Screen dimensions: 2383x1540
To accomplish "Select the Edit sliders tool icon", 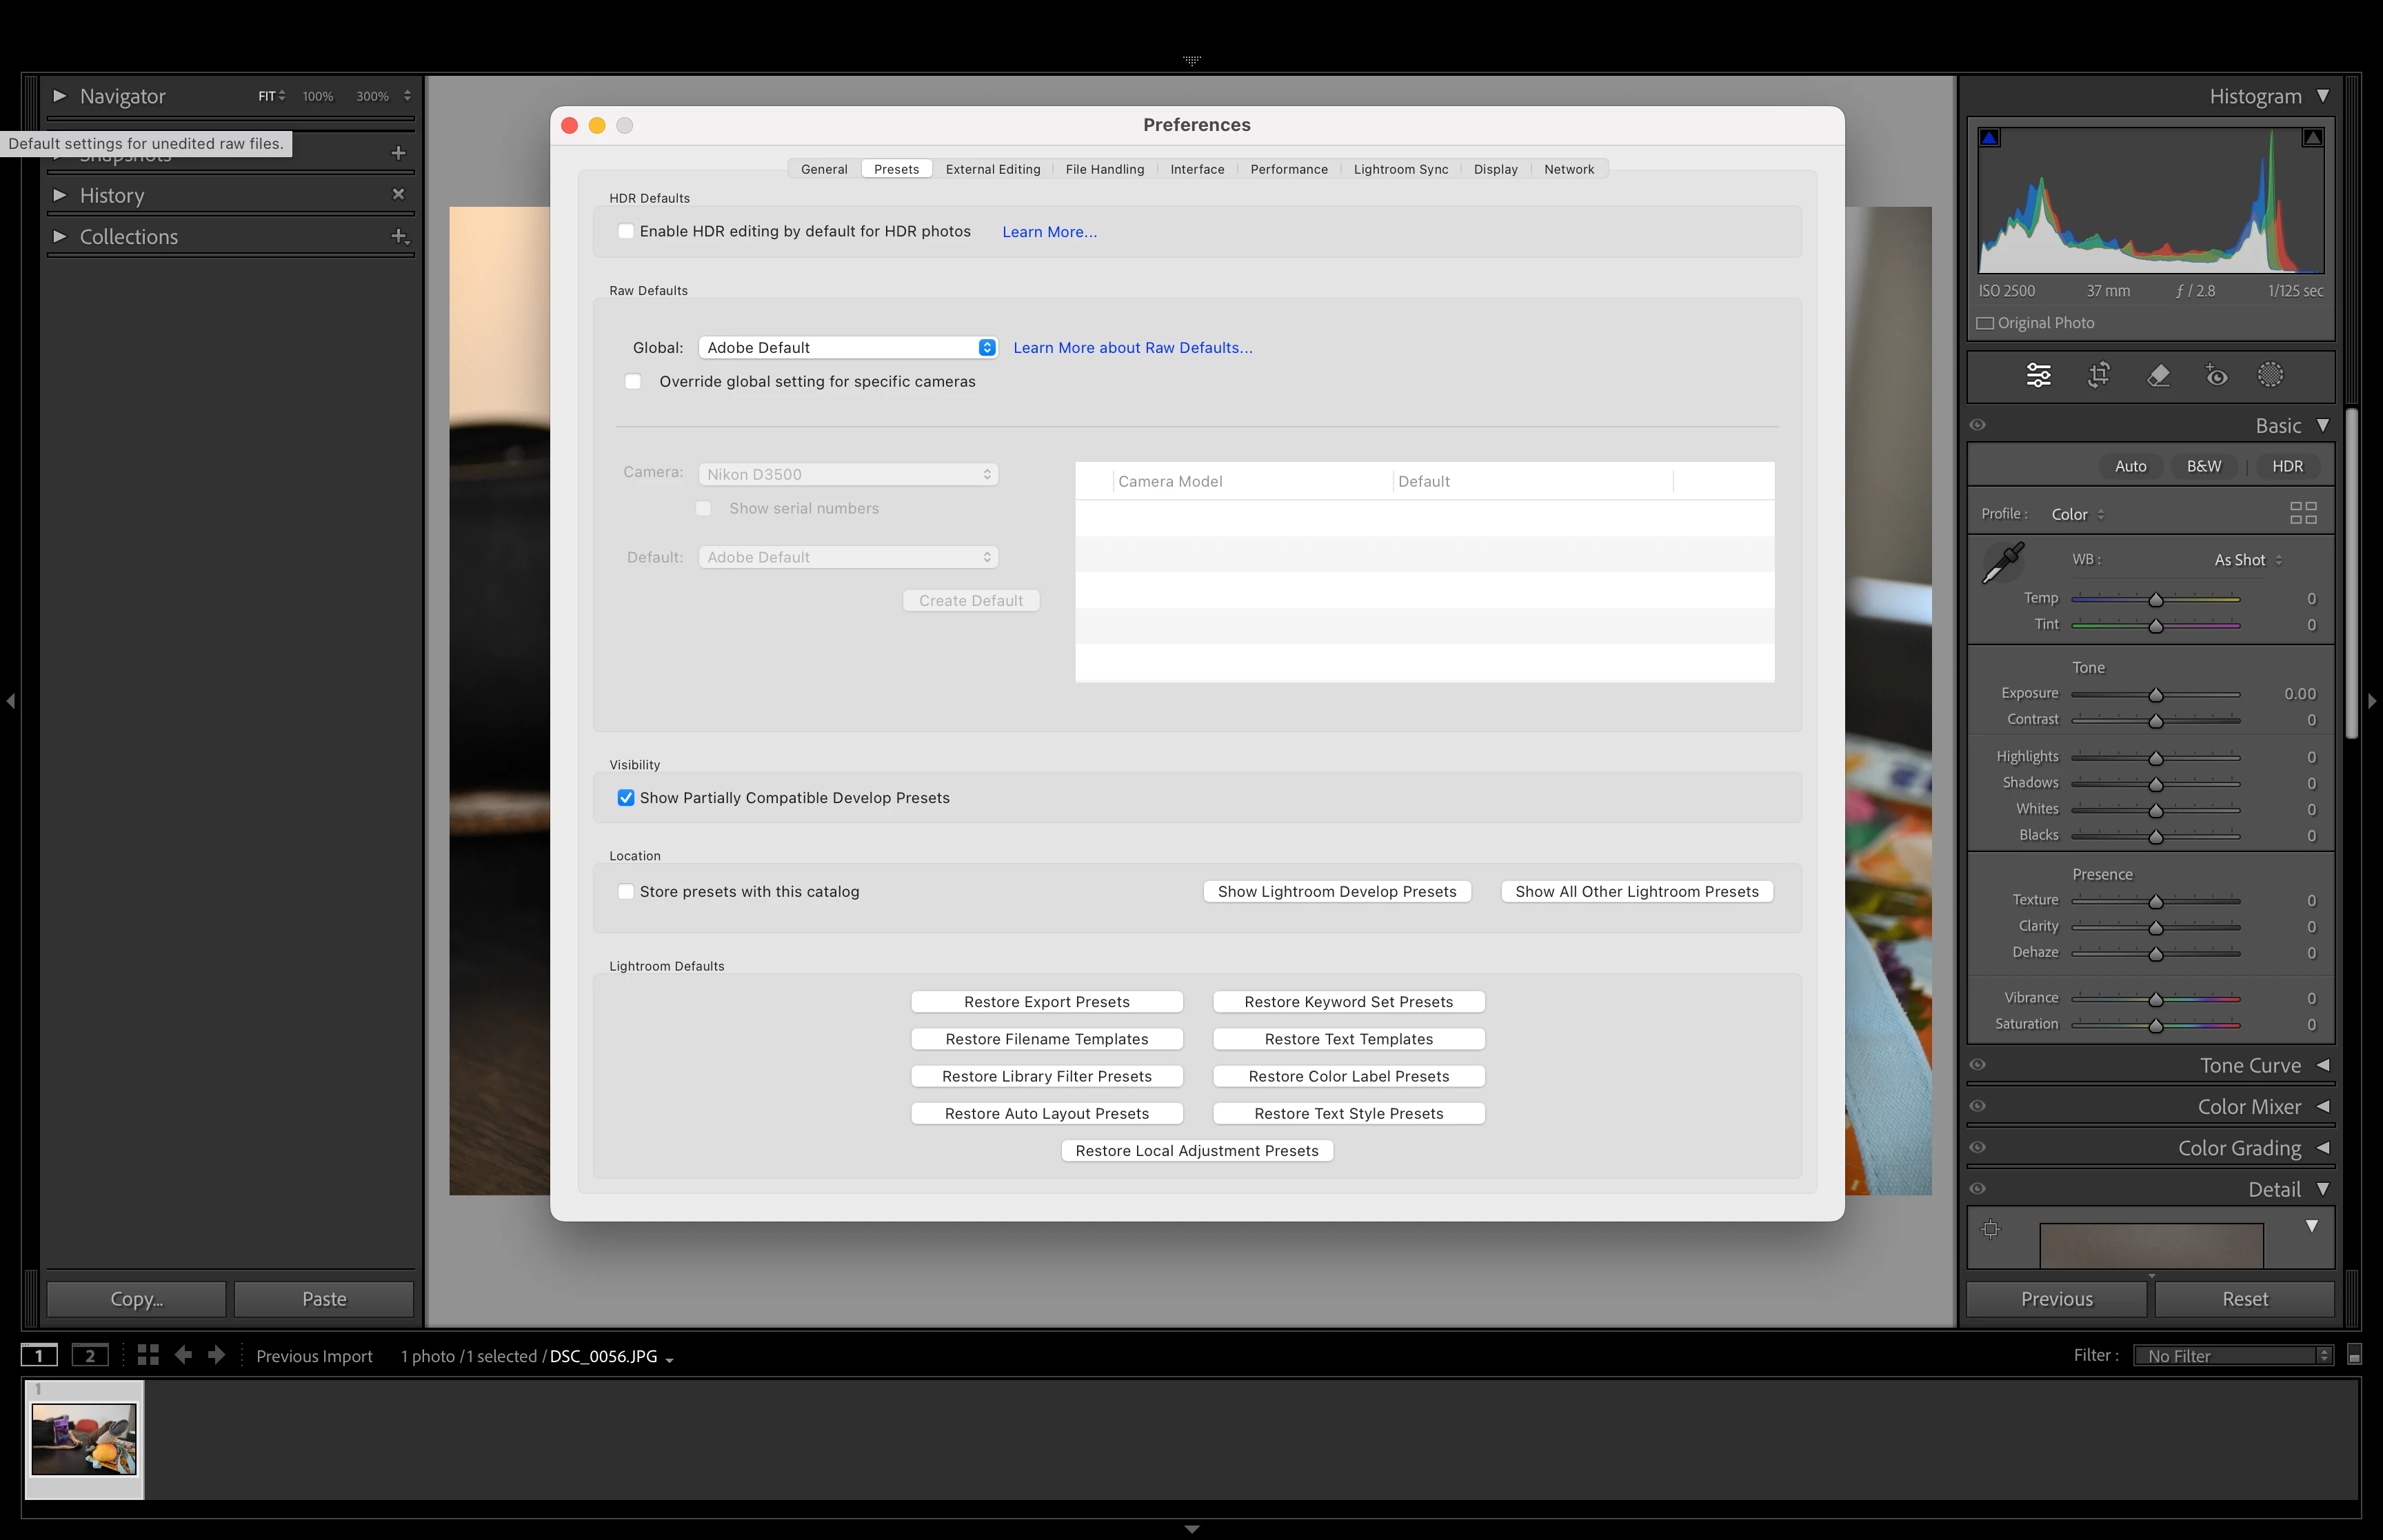I will [x=2038, y=375].
